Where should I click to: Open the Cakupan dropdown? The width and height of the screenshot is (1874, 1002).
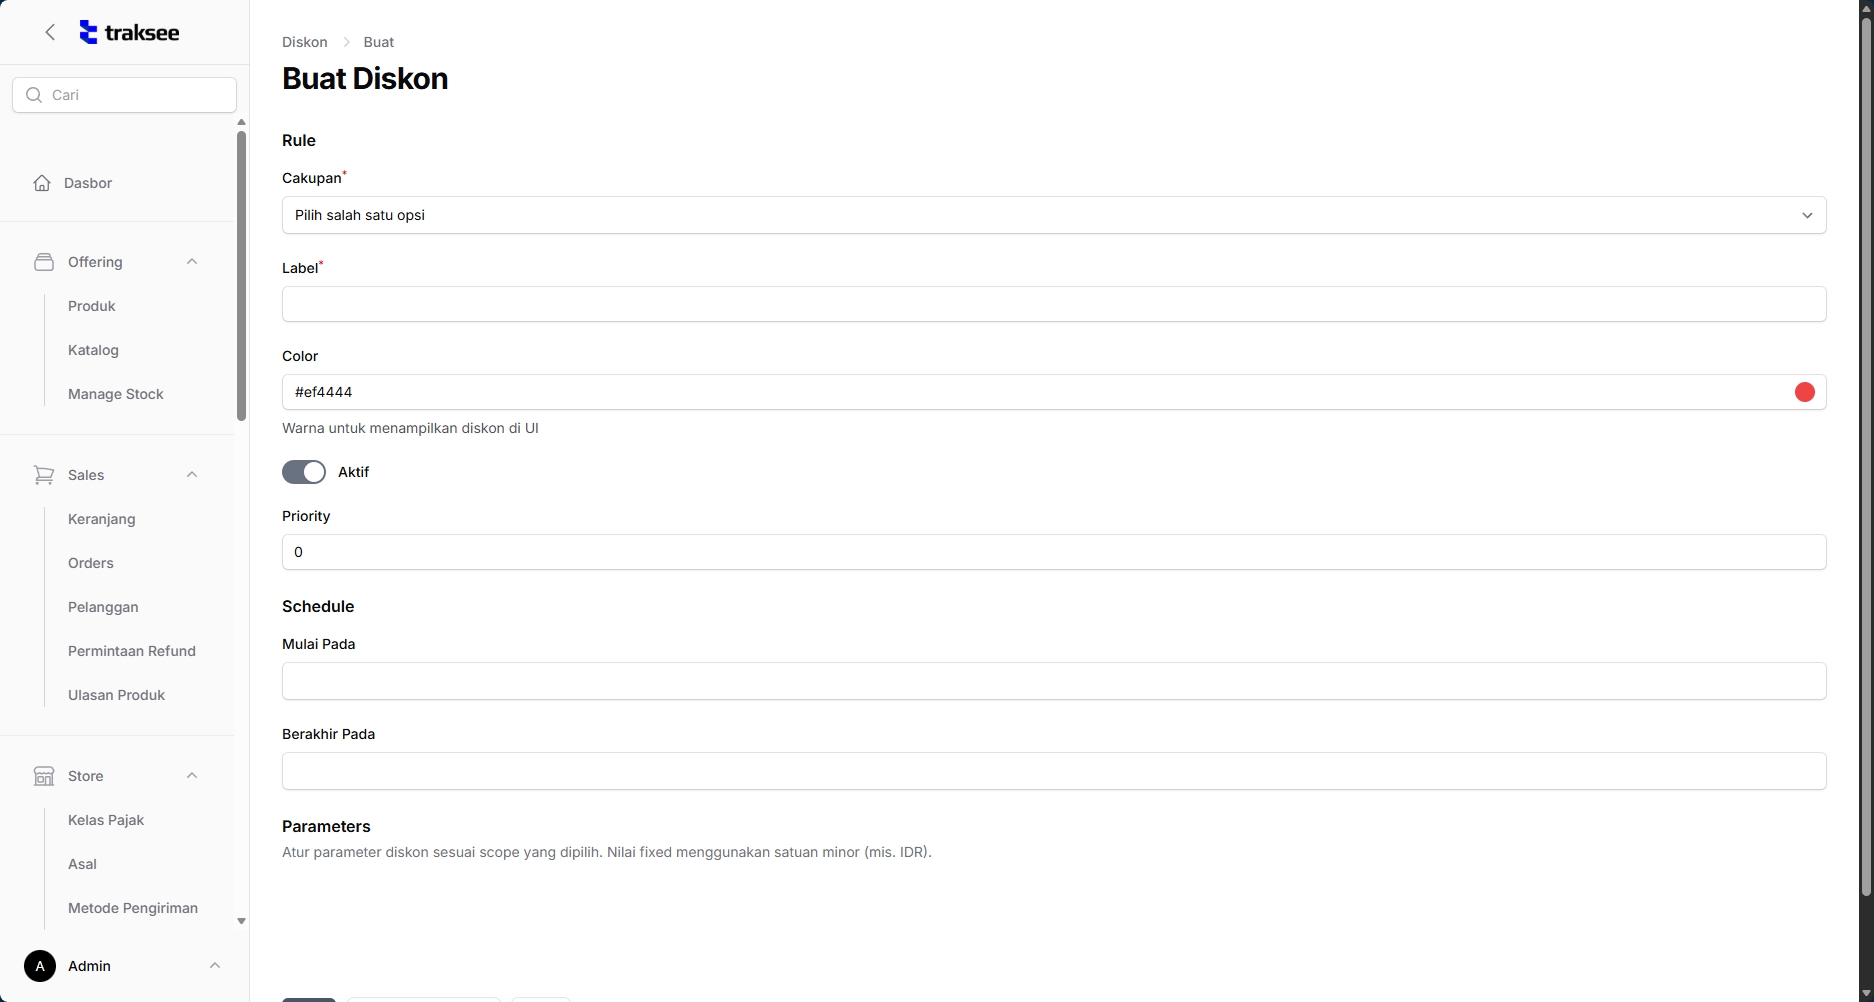pyautogui.click(x=1053, y=215)
